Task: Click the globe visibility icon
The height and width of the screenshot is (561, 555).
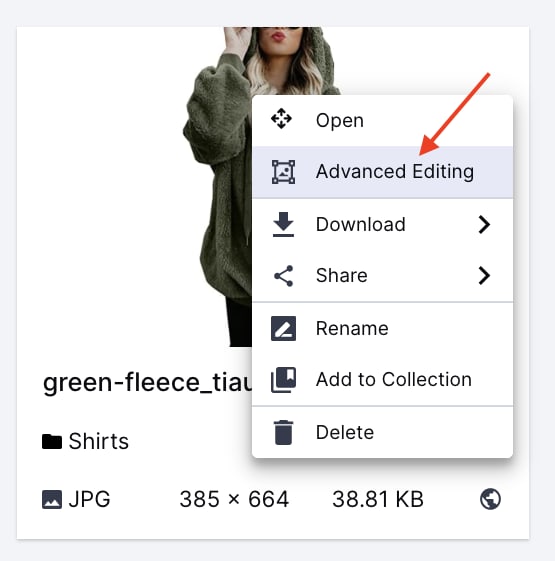Action: [x=490, y=499]
